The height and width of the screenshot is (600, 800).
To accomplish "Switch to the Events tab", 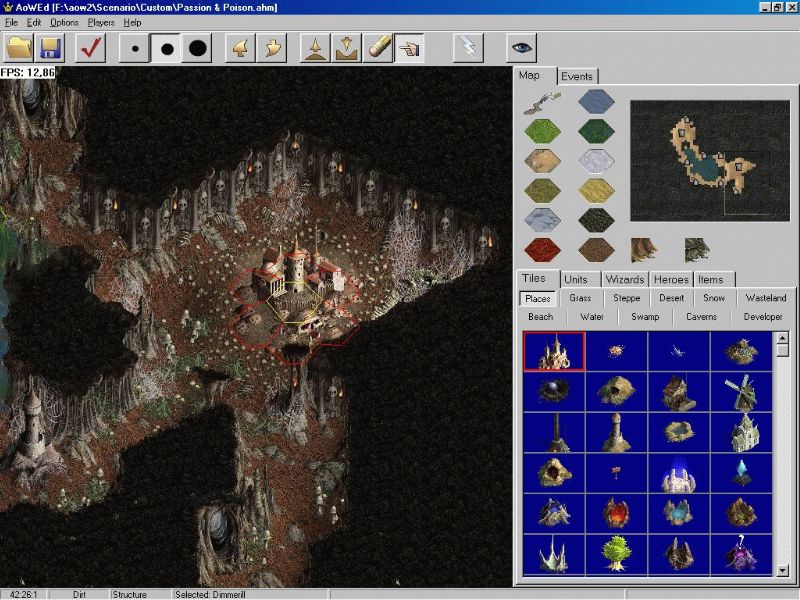I will (577, 76).
